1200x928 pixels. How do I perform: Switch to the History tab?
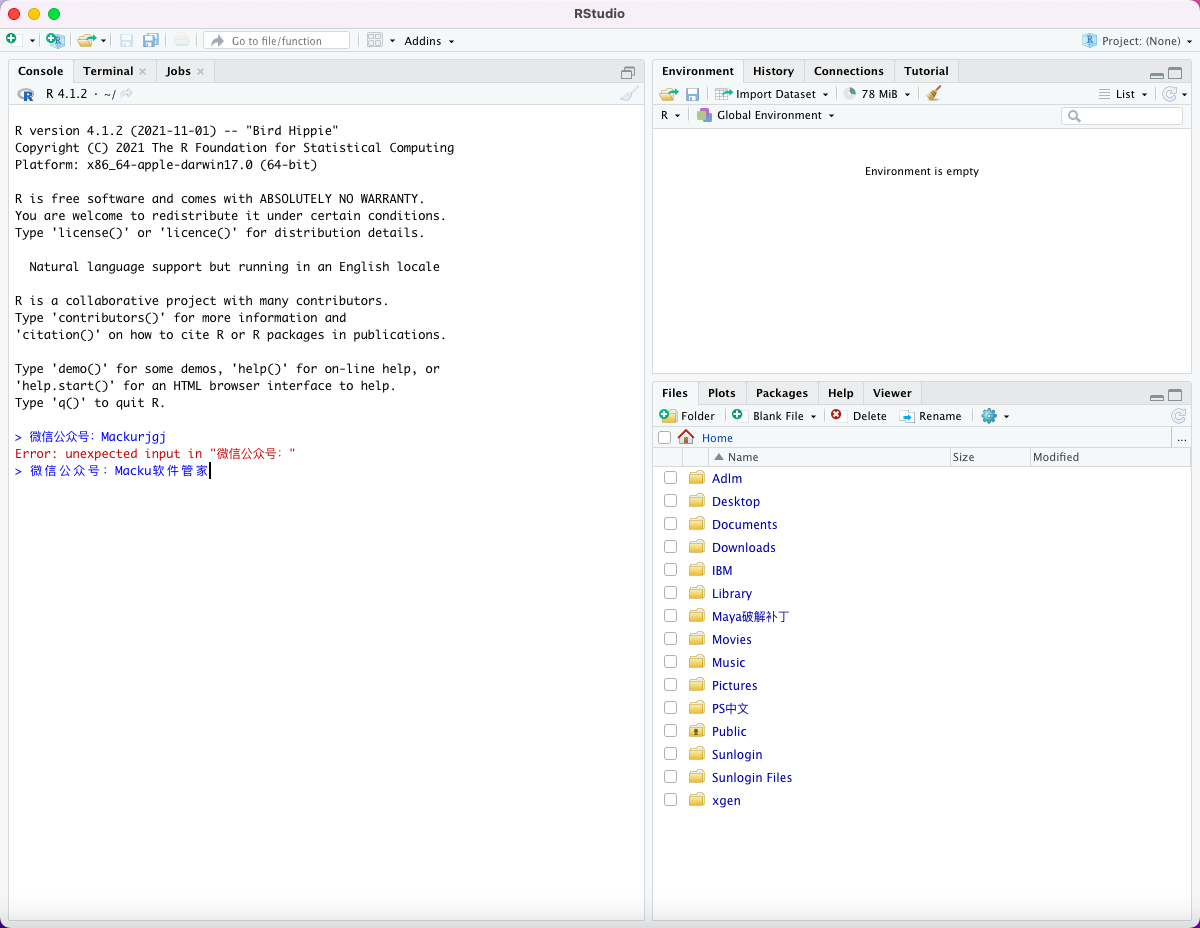773,71
